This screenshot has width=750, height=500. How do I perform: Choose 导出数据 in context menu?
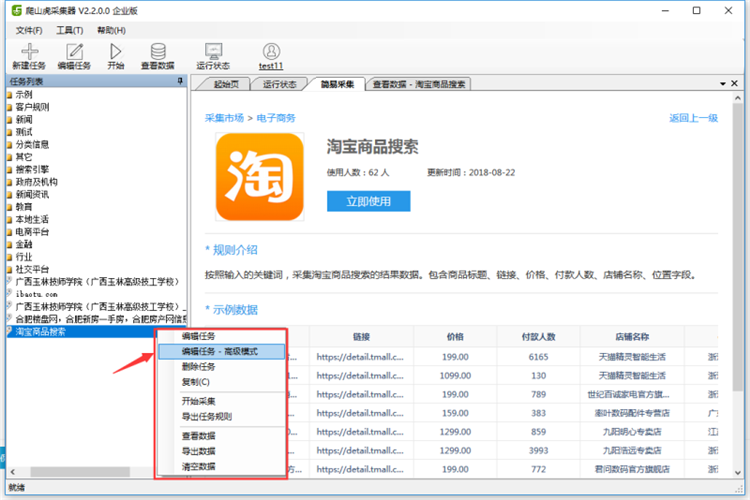coord(222,451)
